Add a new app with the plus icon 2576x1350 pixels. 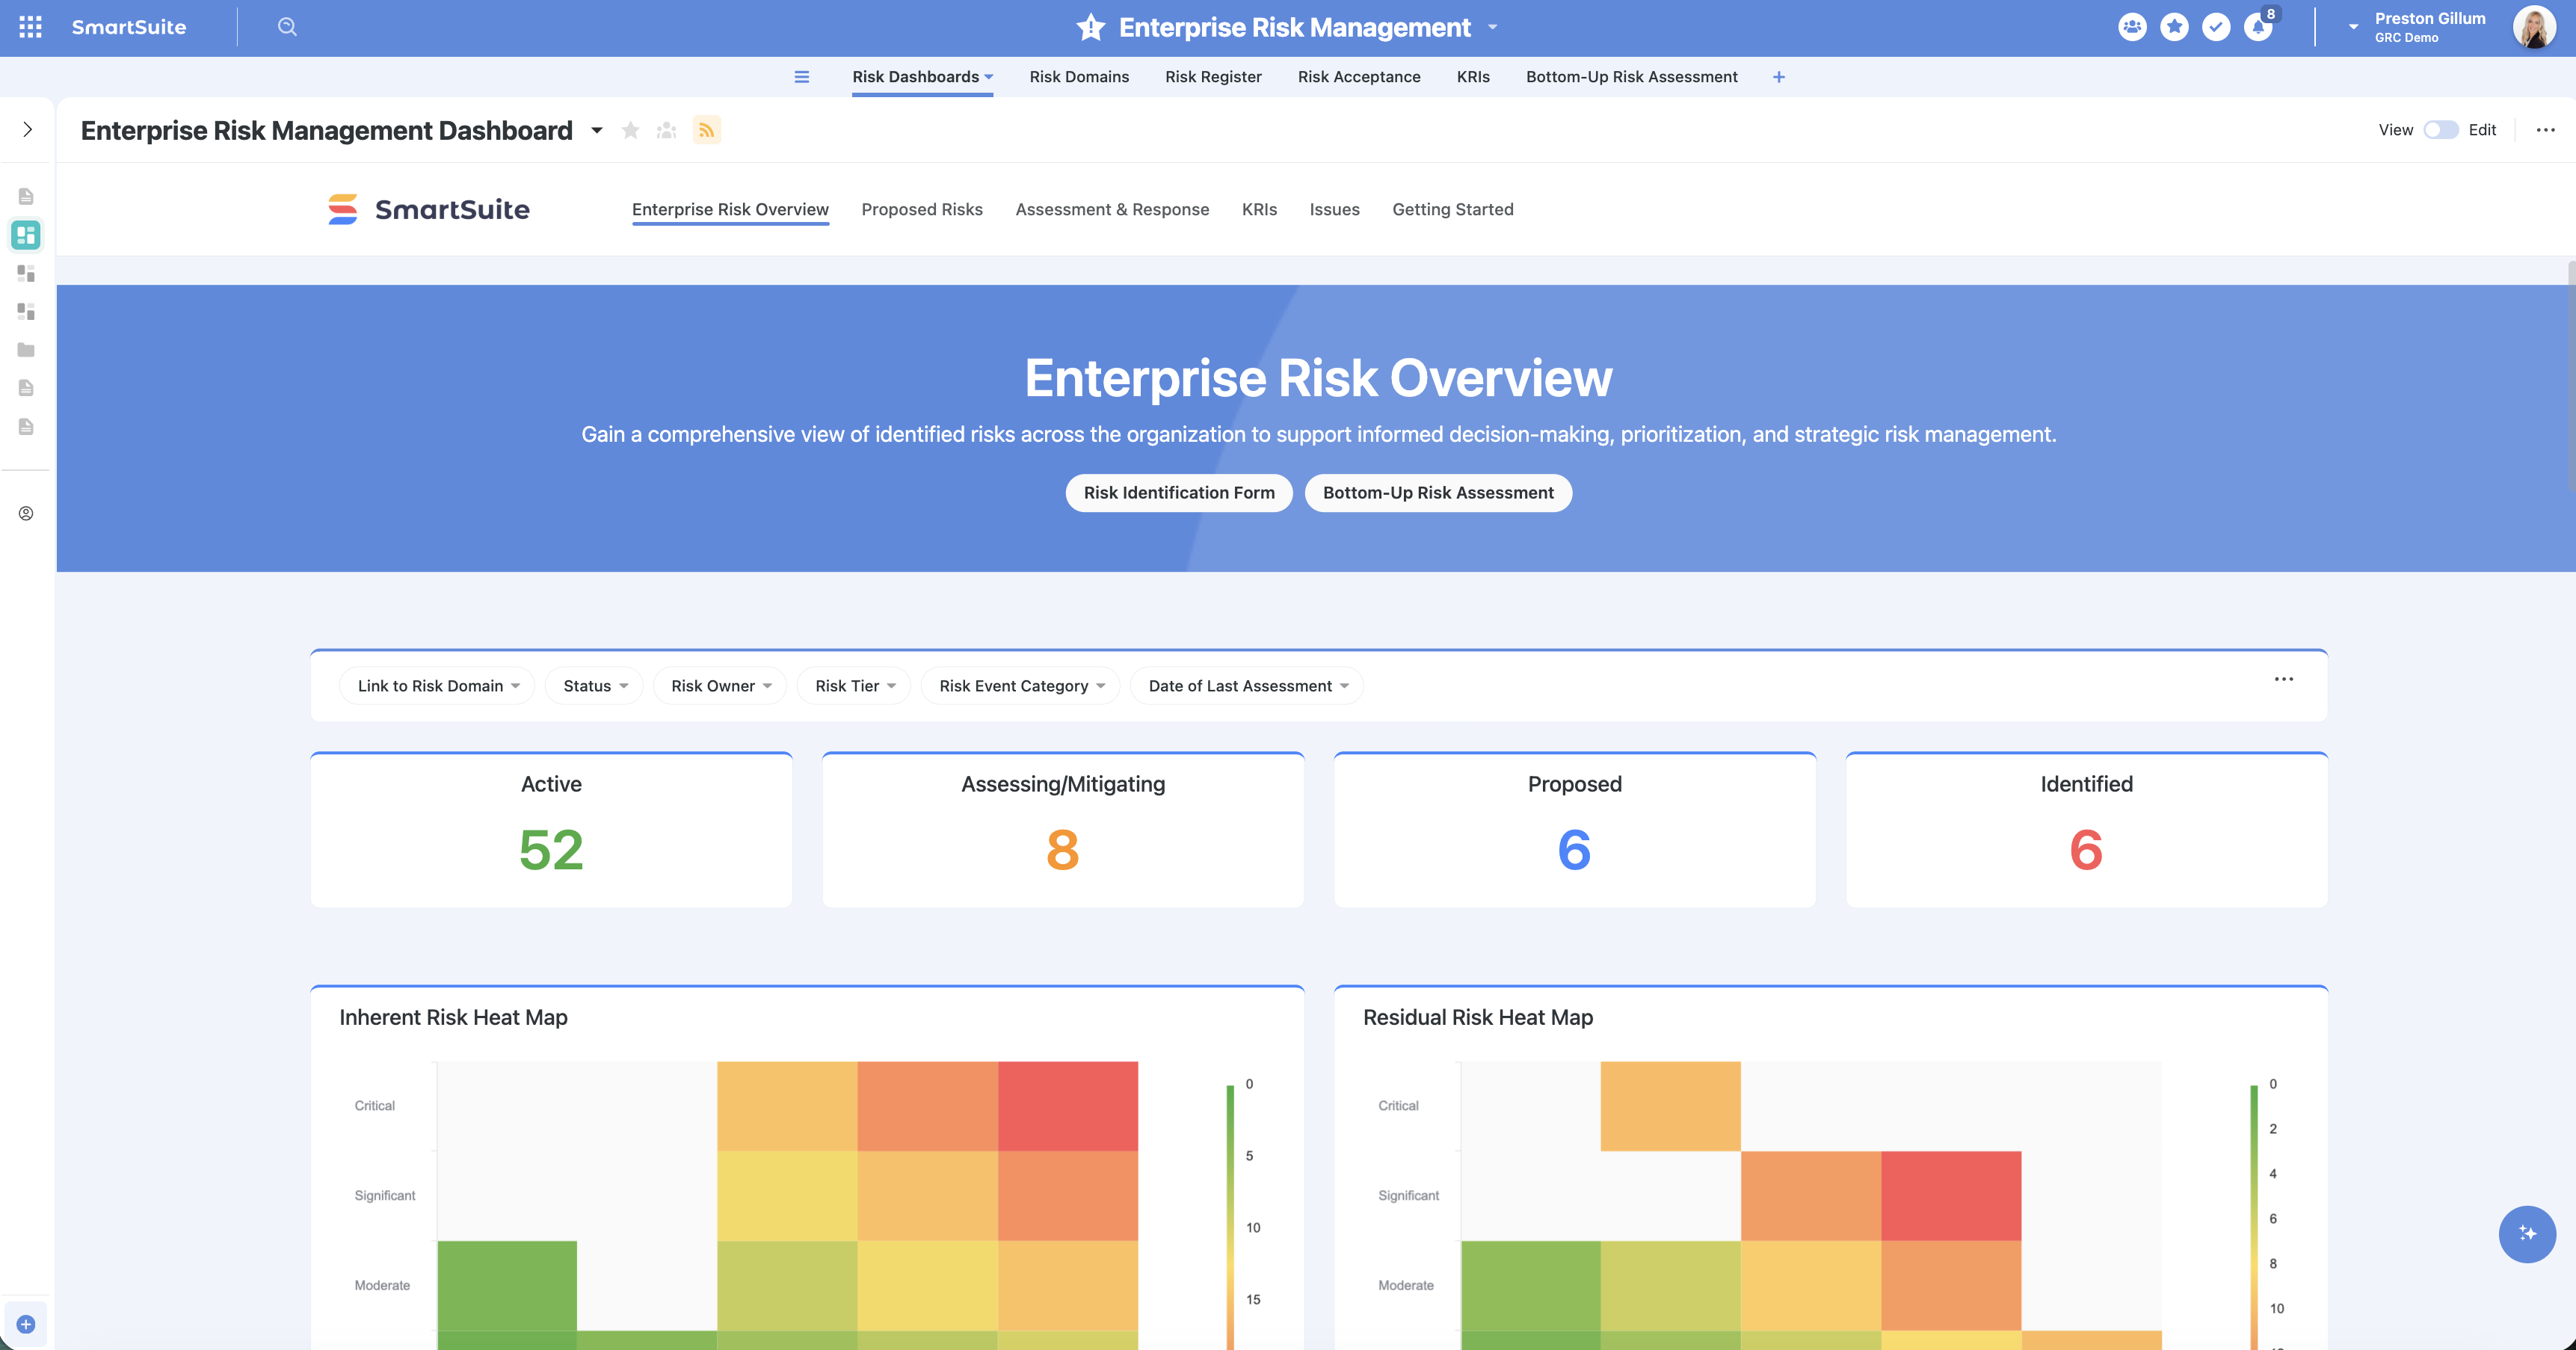point(1779,77)
